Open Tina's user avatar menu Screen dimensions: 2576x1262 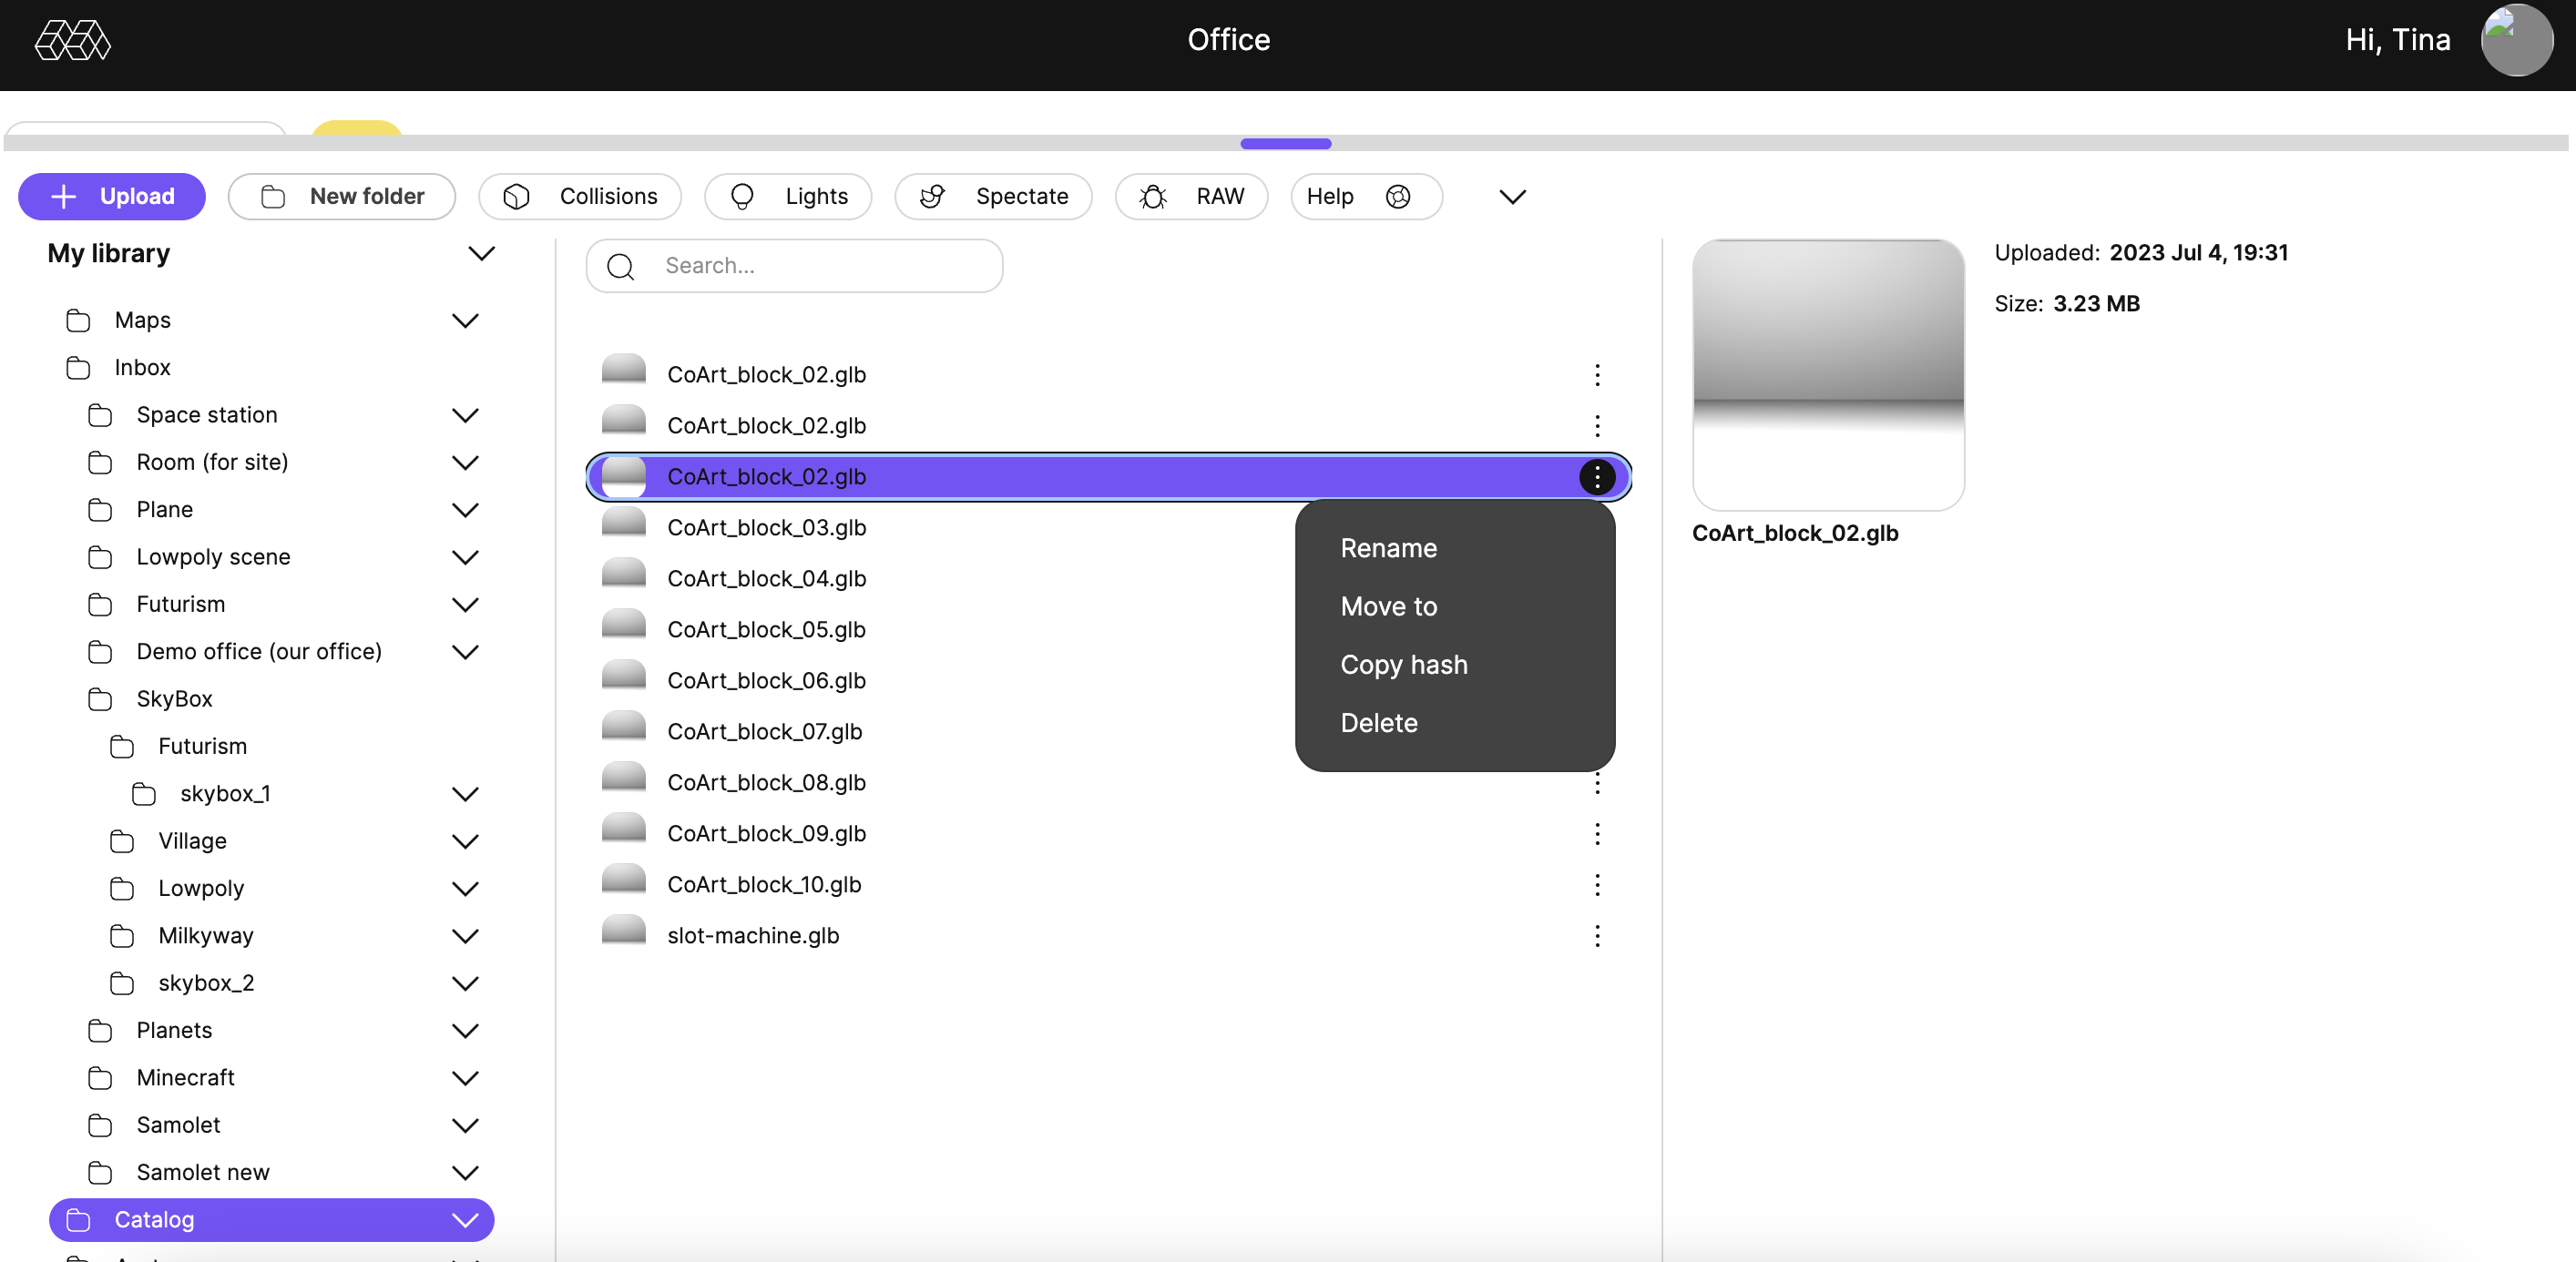(2516, 40)
